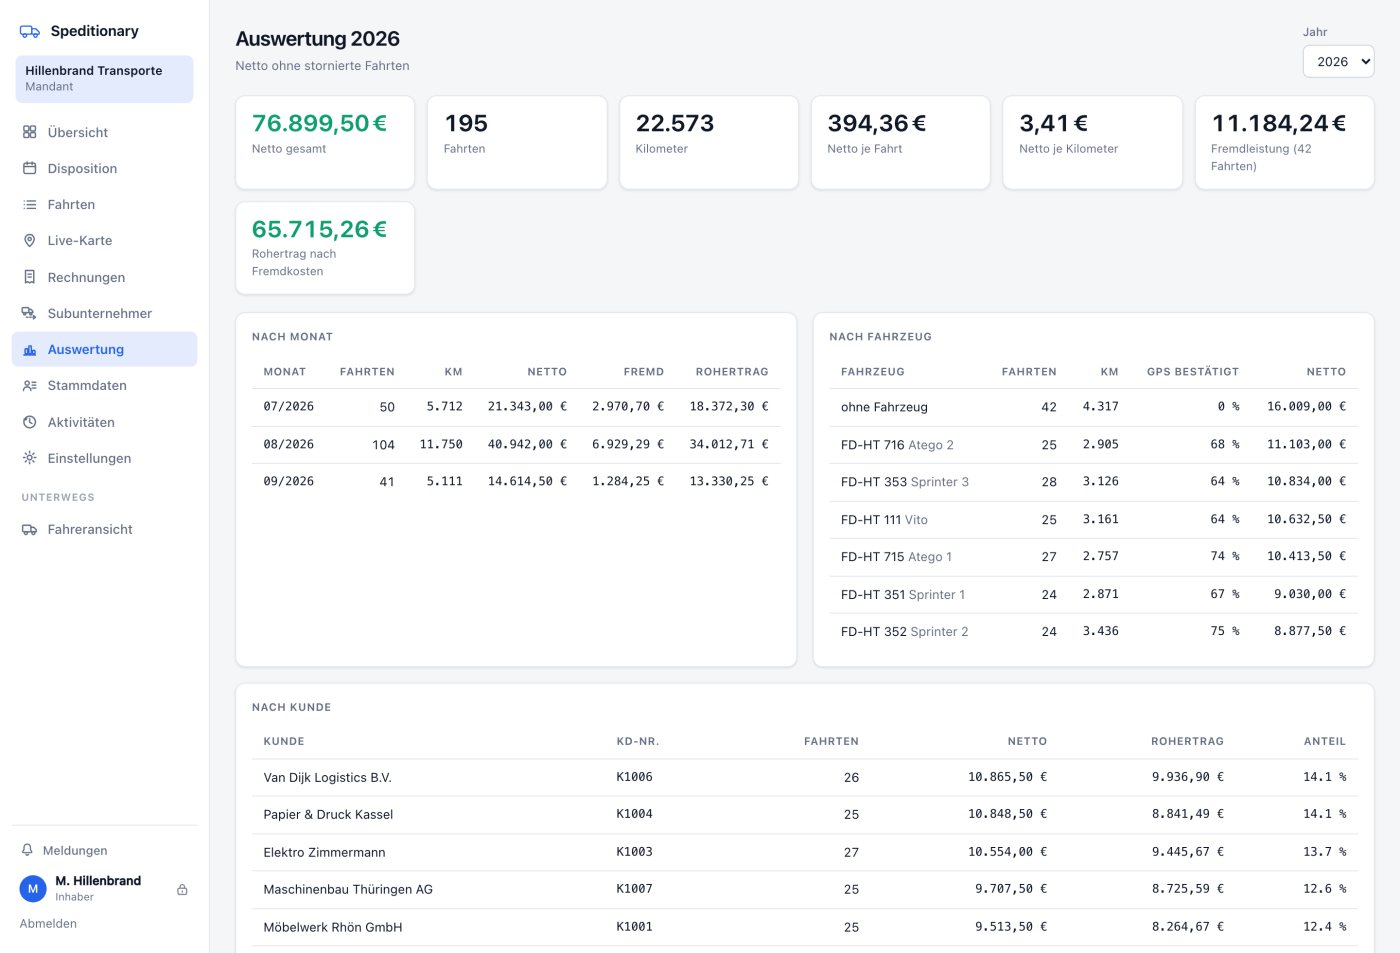1400x953 pixels.
Task: Select the Hillenbrand Transporte Mandant box
Action: point(104,79)
